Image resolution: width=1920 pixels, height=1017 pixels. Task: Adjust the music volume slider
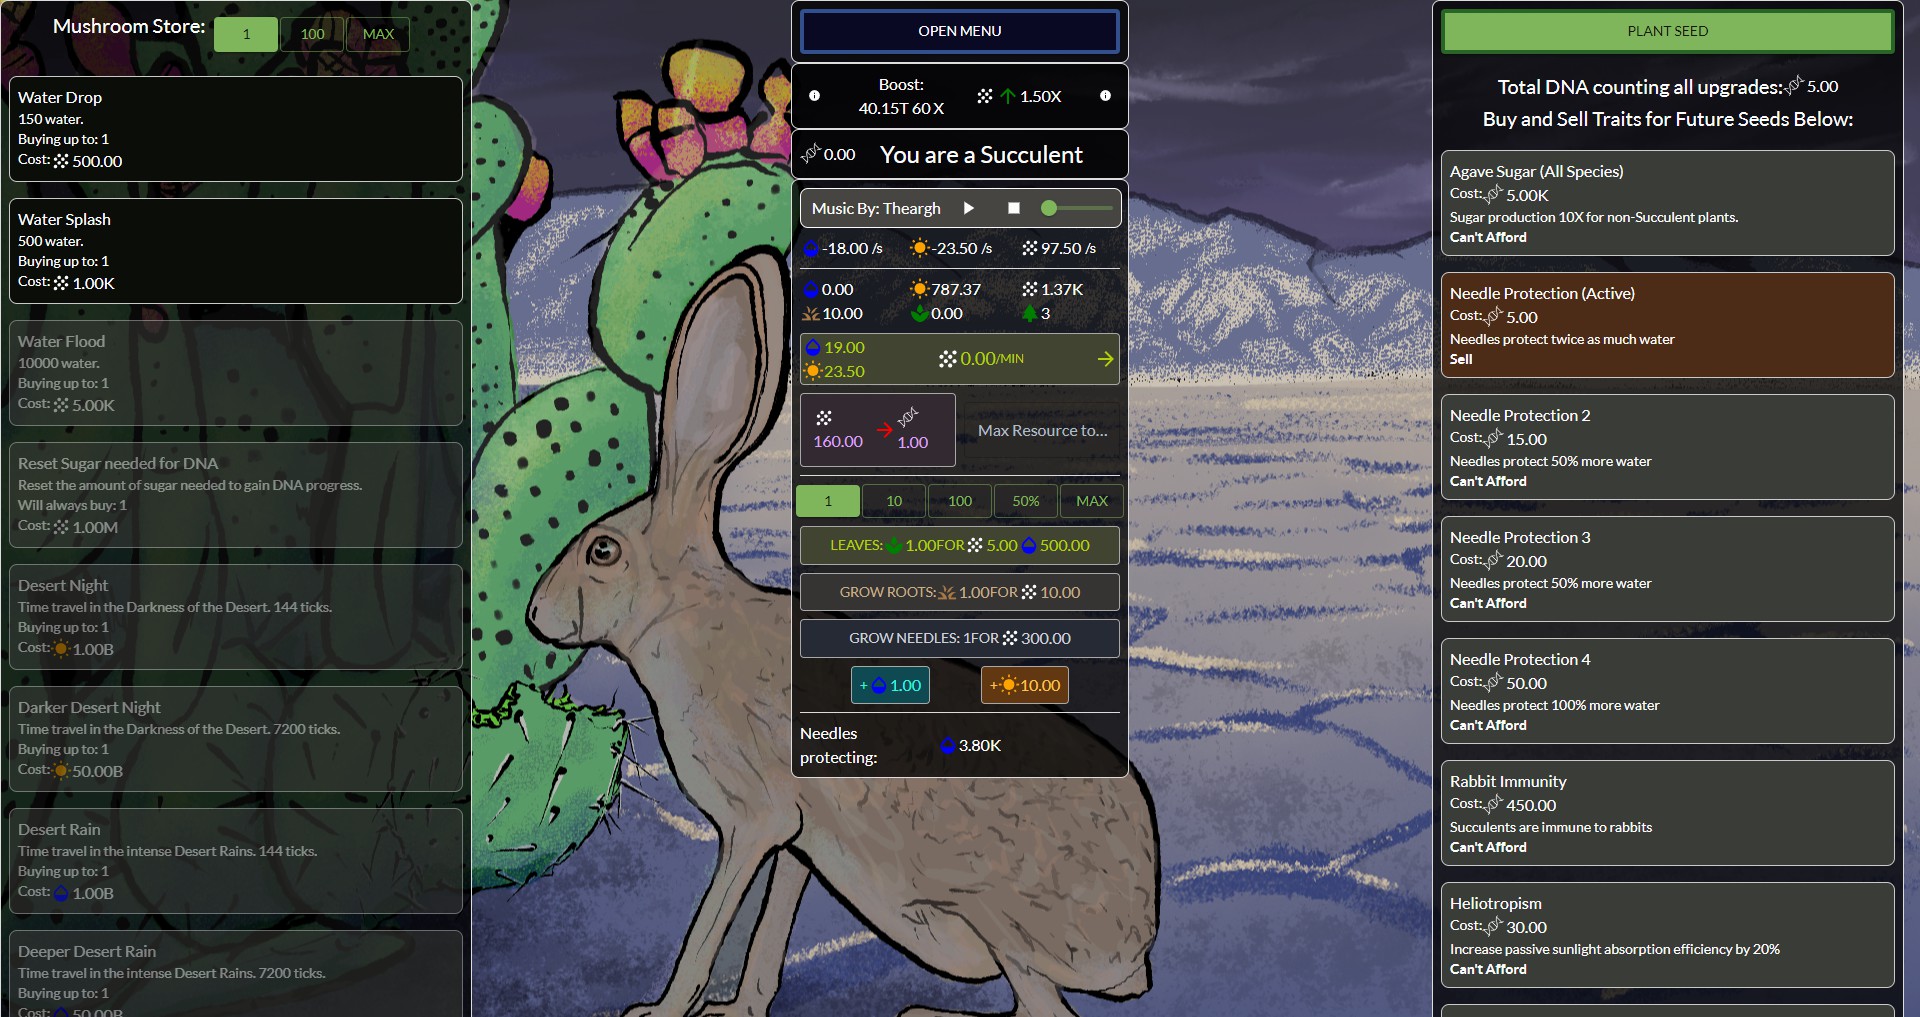click(x=1077, y=208)
